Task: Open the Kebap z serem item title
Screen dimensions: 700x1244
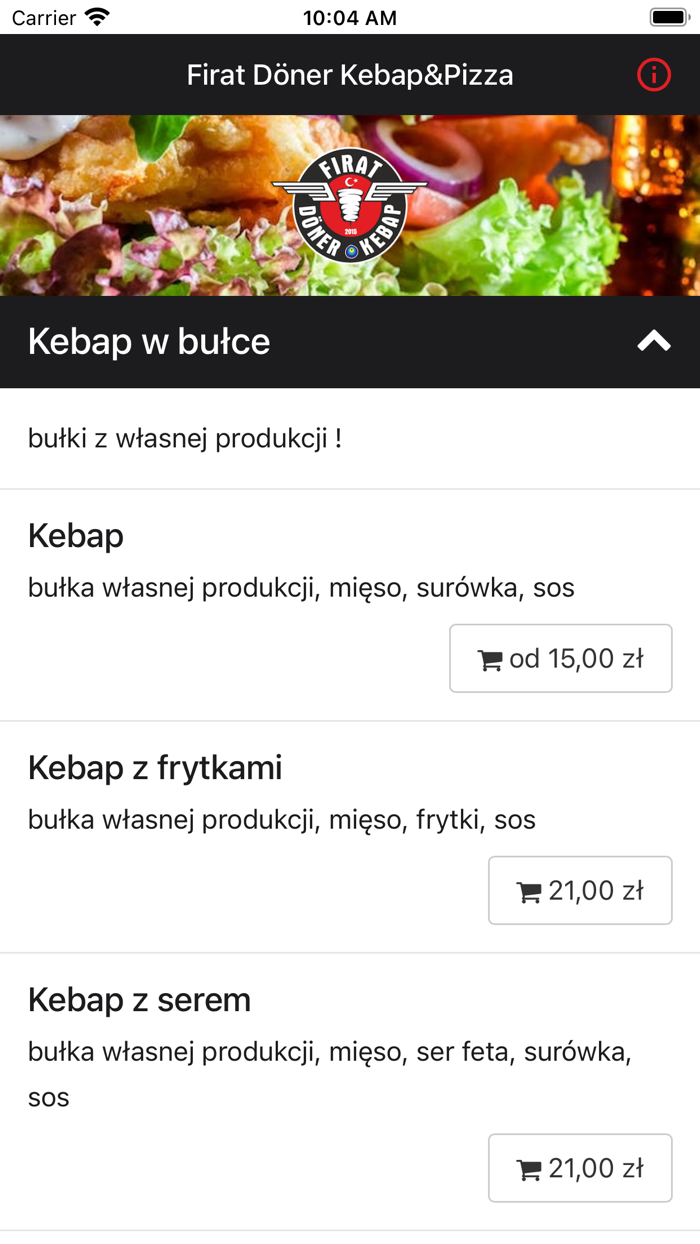Action: [139, 1000]
